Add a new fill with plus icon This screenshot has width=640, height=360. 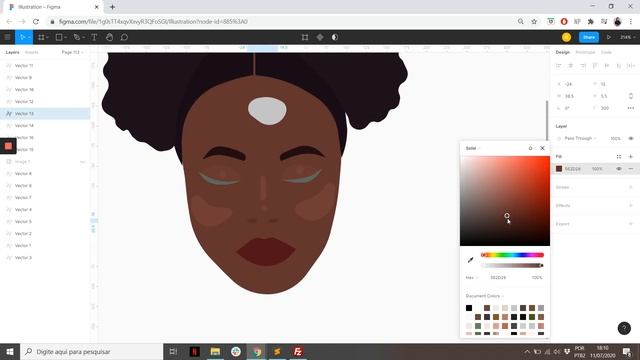pyautogui.click(x=631, y=156)
